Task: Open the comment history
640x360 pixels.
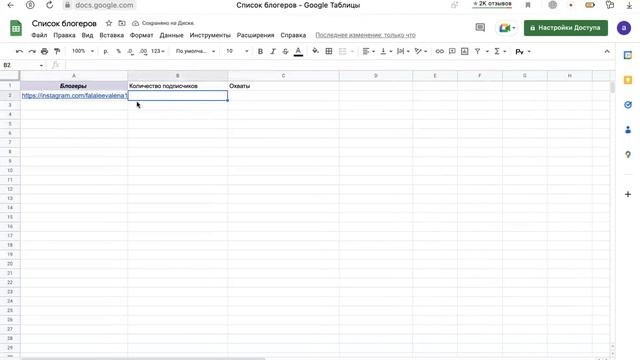Action: coord(480,28)
